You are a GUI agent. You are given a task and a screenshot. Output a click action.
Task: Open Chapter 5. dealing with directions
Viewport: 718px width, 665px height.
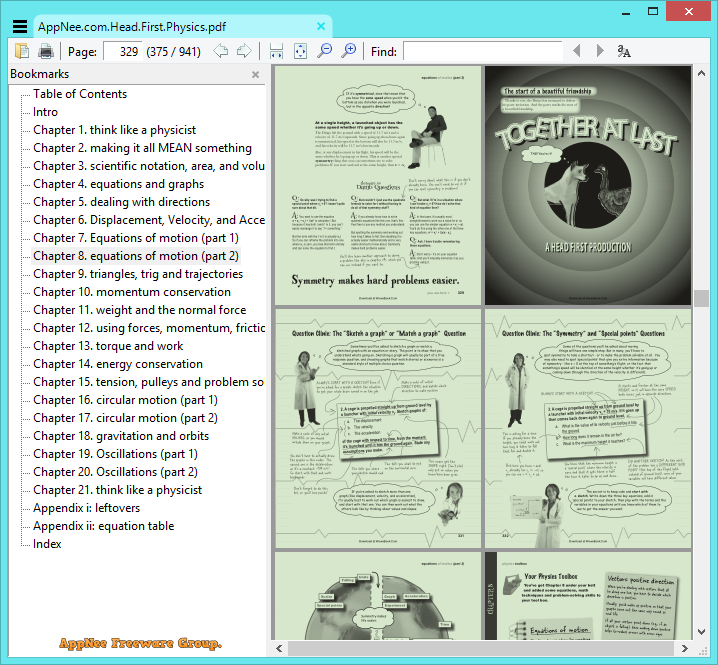coord(121,202)
